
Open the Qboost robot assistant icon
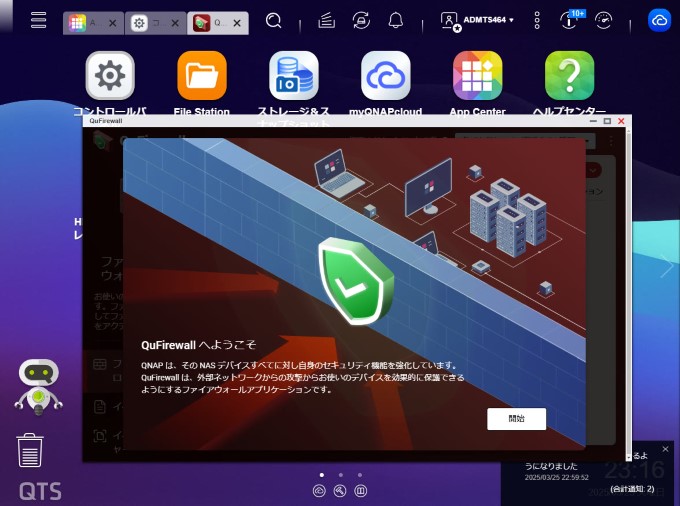click(39, 387)
